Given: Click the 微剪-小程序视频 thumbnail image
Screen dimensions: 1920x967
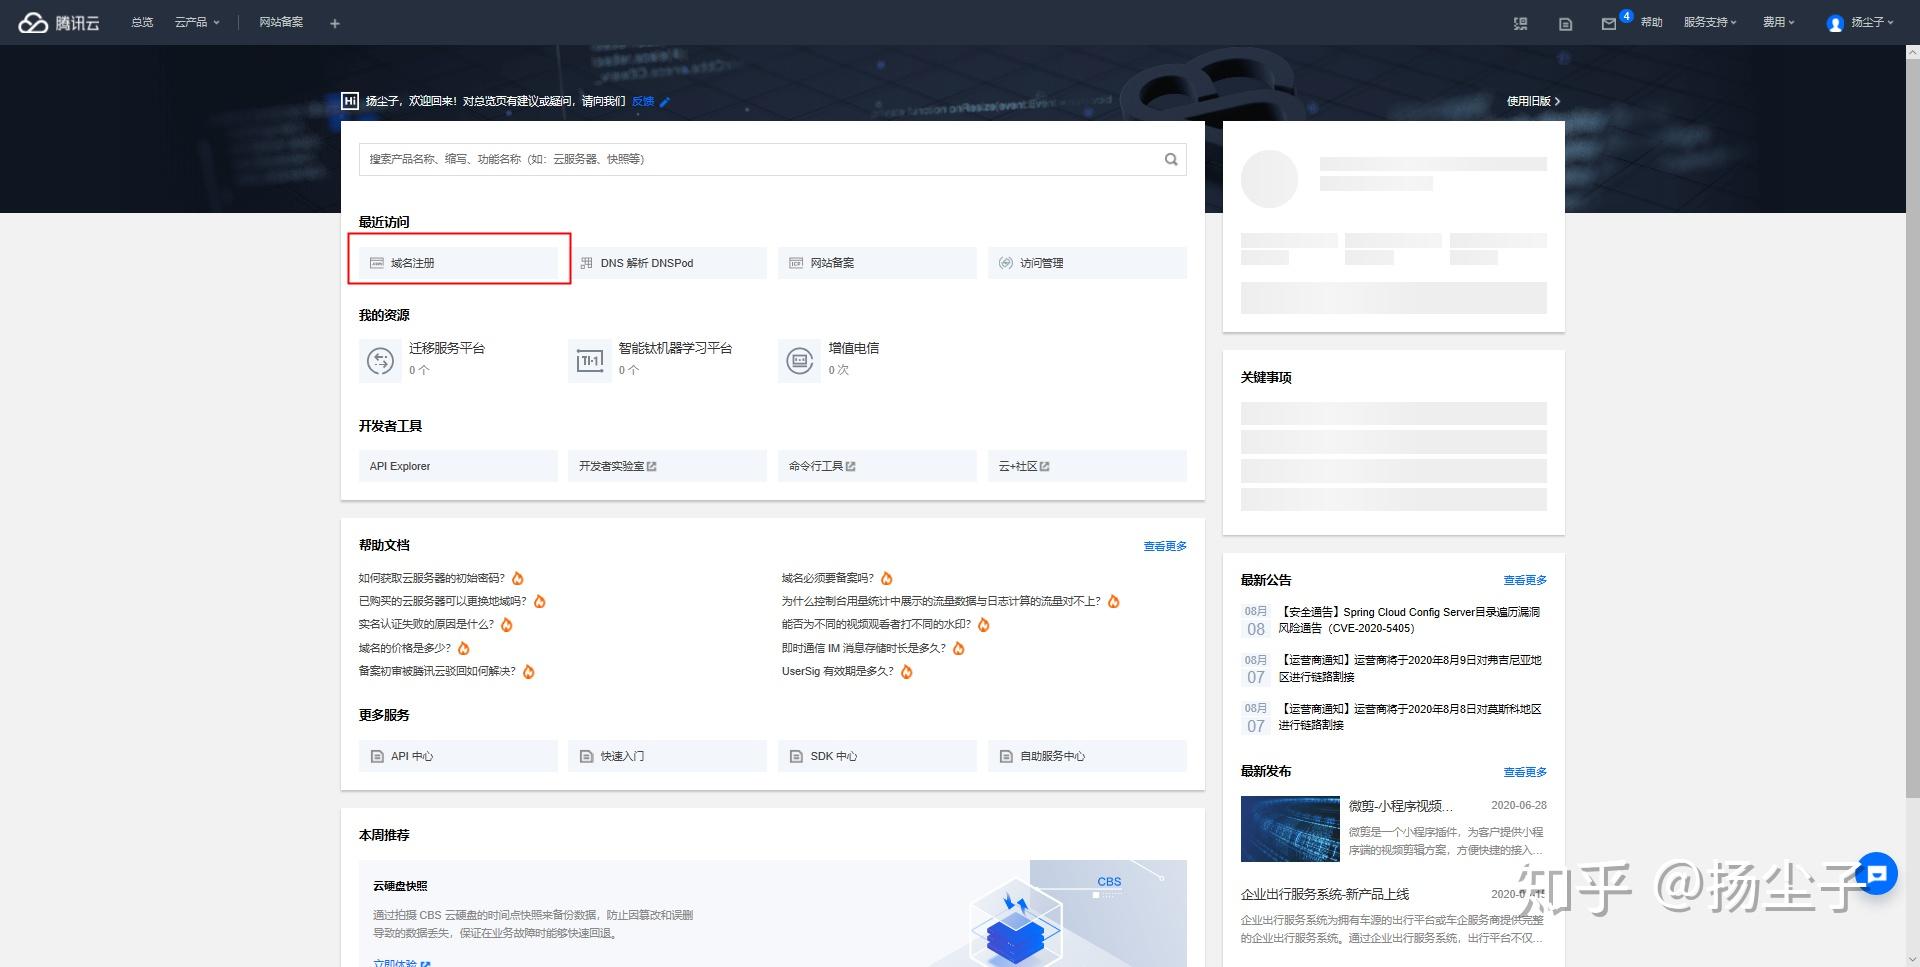Looking at the screenshot, I should (x=1290, y=829).
